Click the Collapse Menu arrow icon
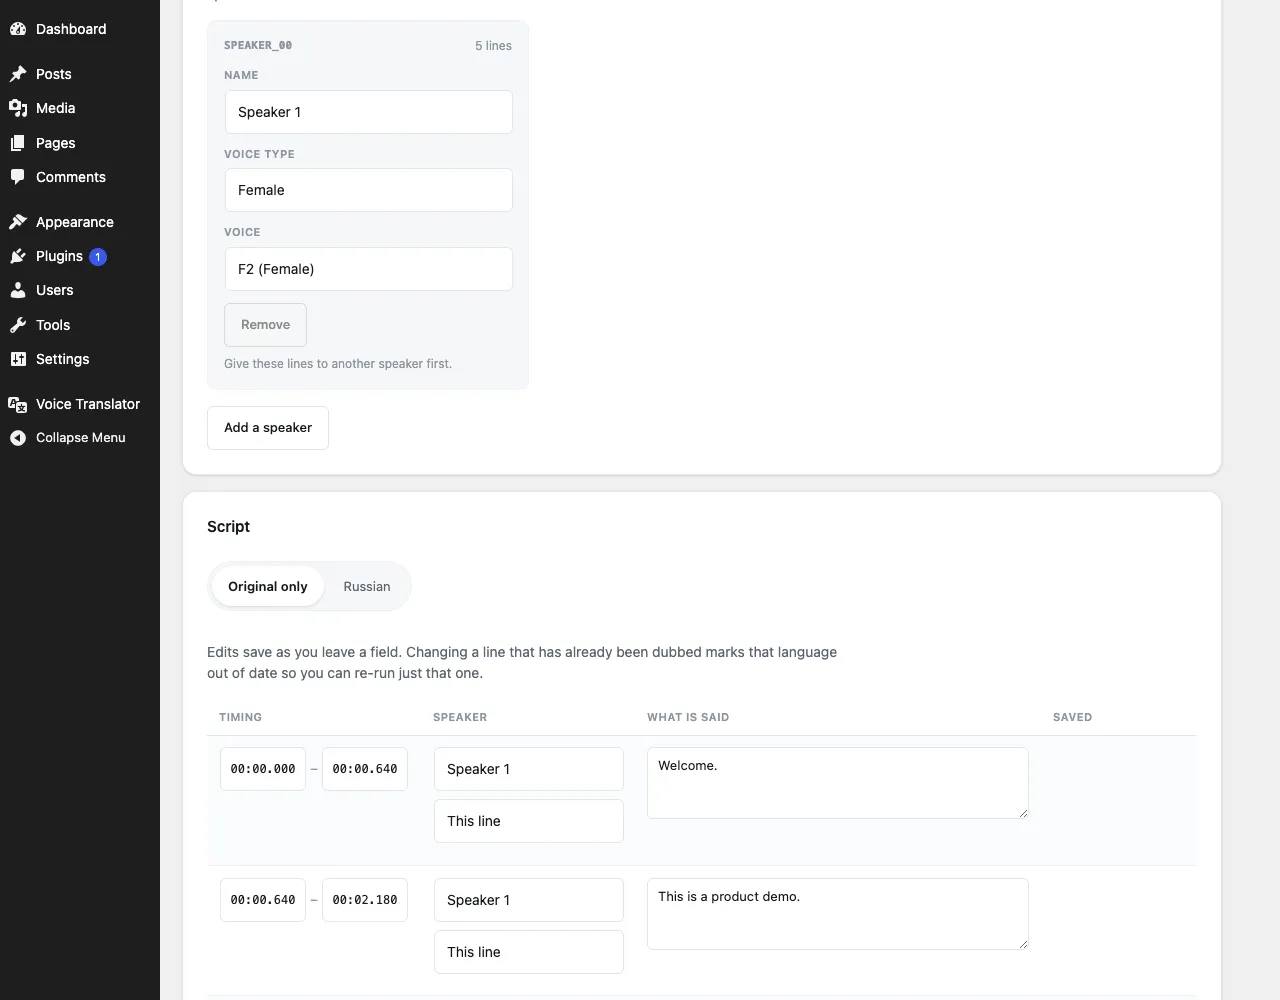1280x1000 pixels. pyautogui.click(x=17, y=438)
